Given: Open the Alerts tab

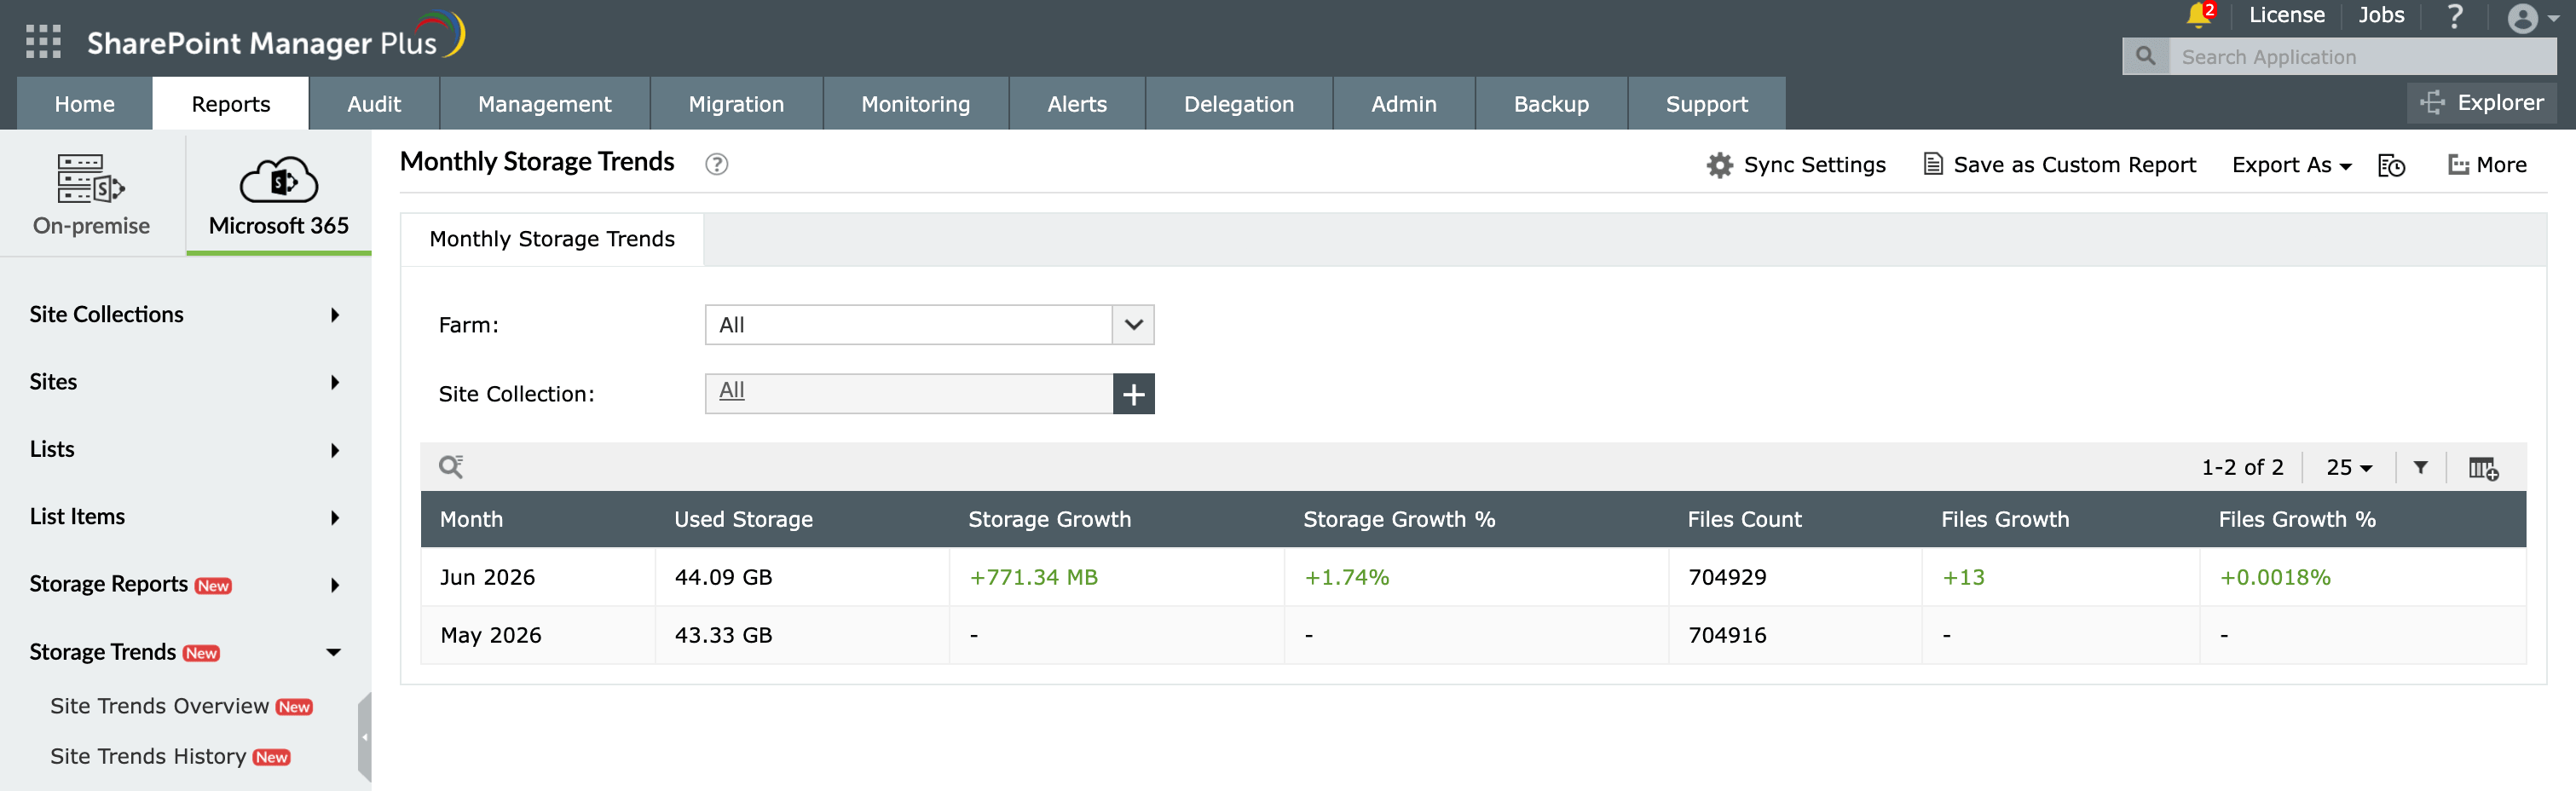Looking at the screenshot, I should pos(1077,104).
